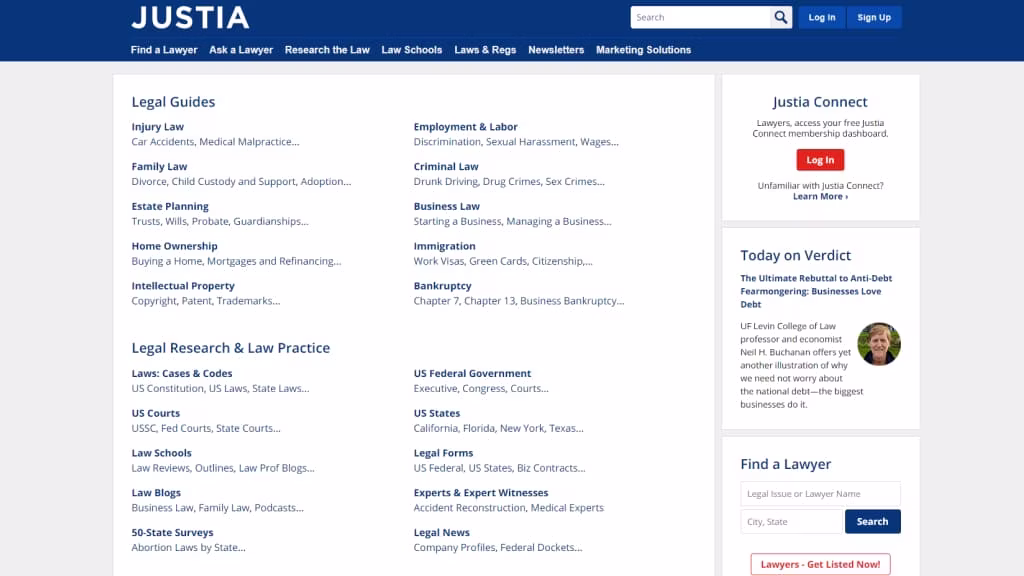This screenshot has height=576, width=1024.
Task: Open the Immigration guide
Action: click(x=445, y=246)
